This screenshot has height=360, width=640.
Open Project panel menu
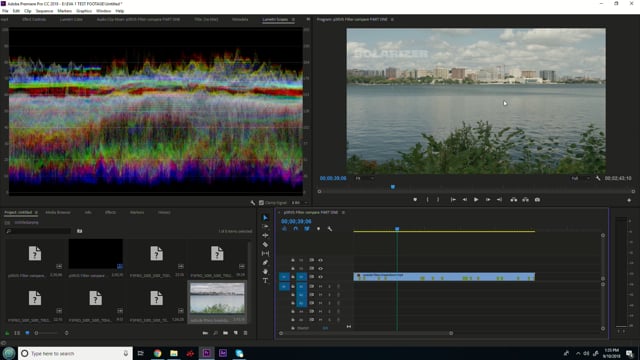point(36,212)
